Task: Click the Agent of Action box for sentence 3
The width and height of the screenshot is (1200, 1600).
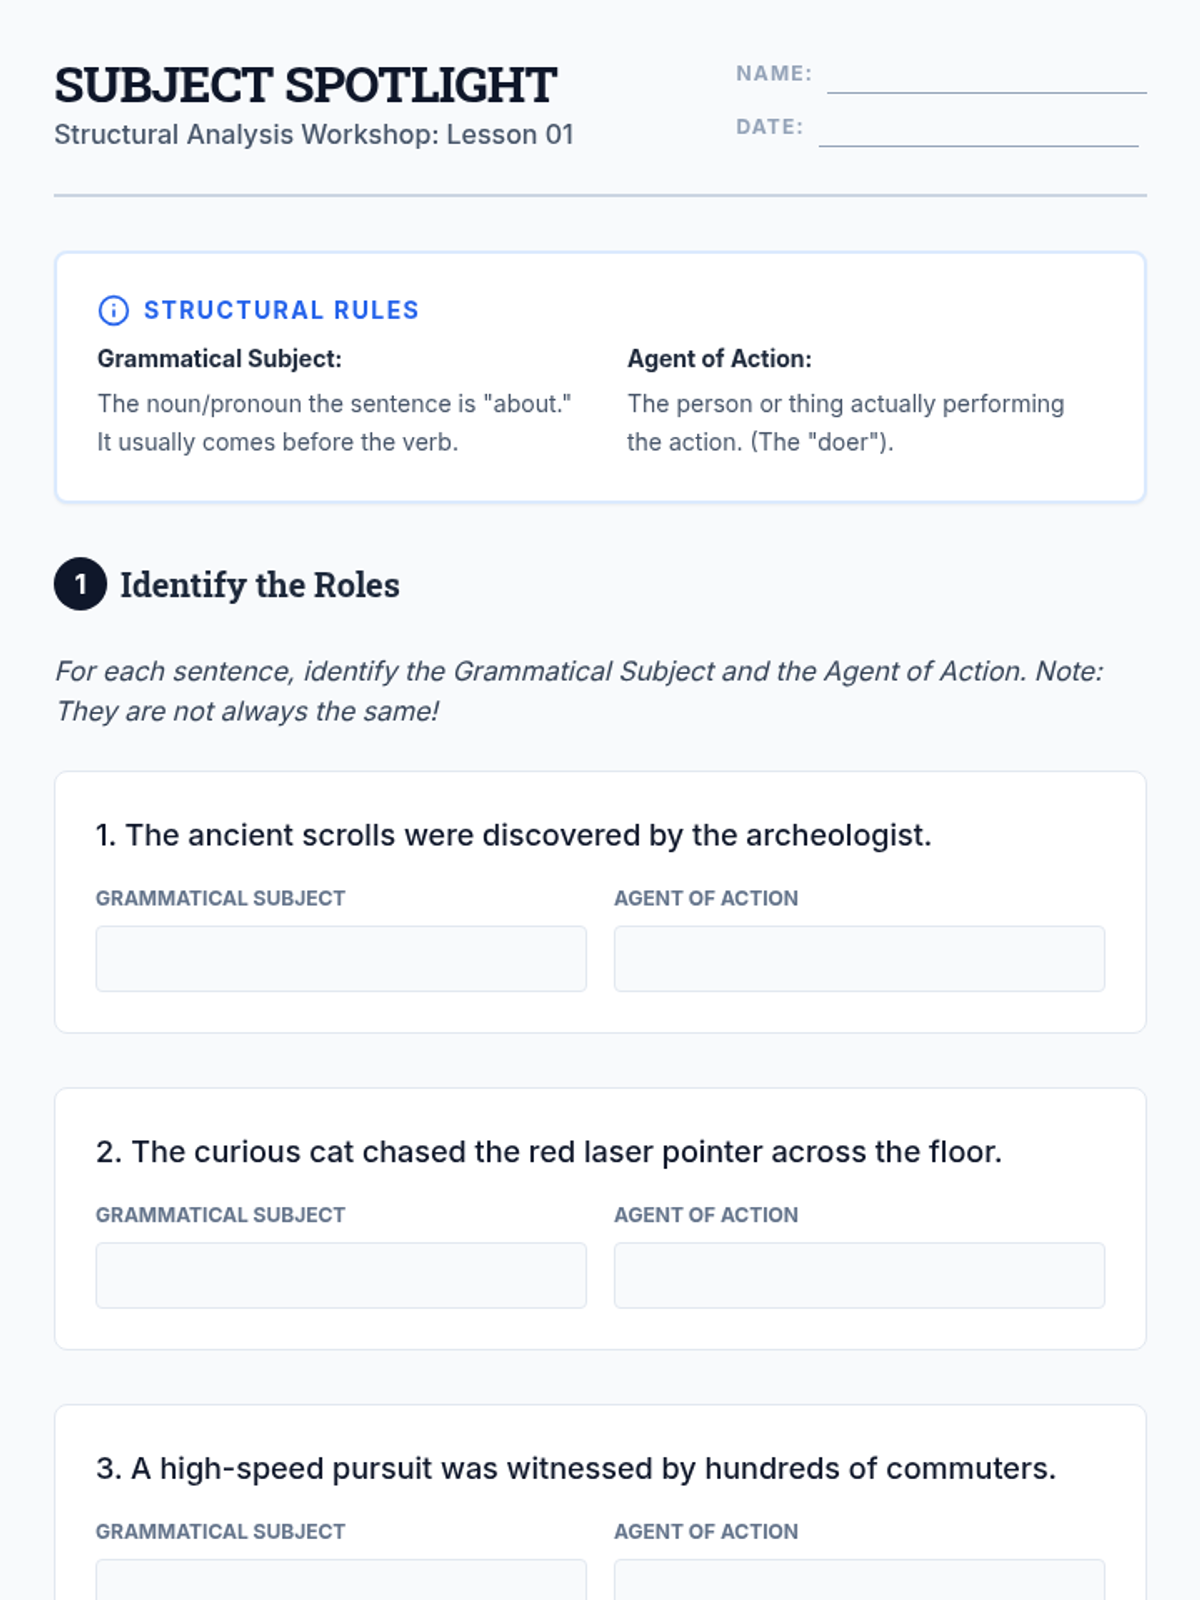Action: coord(859,1582)
